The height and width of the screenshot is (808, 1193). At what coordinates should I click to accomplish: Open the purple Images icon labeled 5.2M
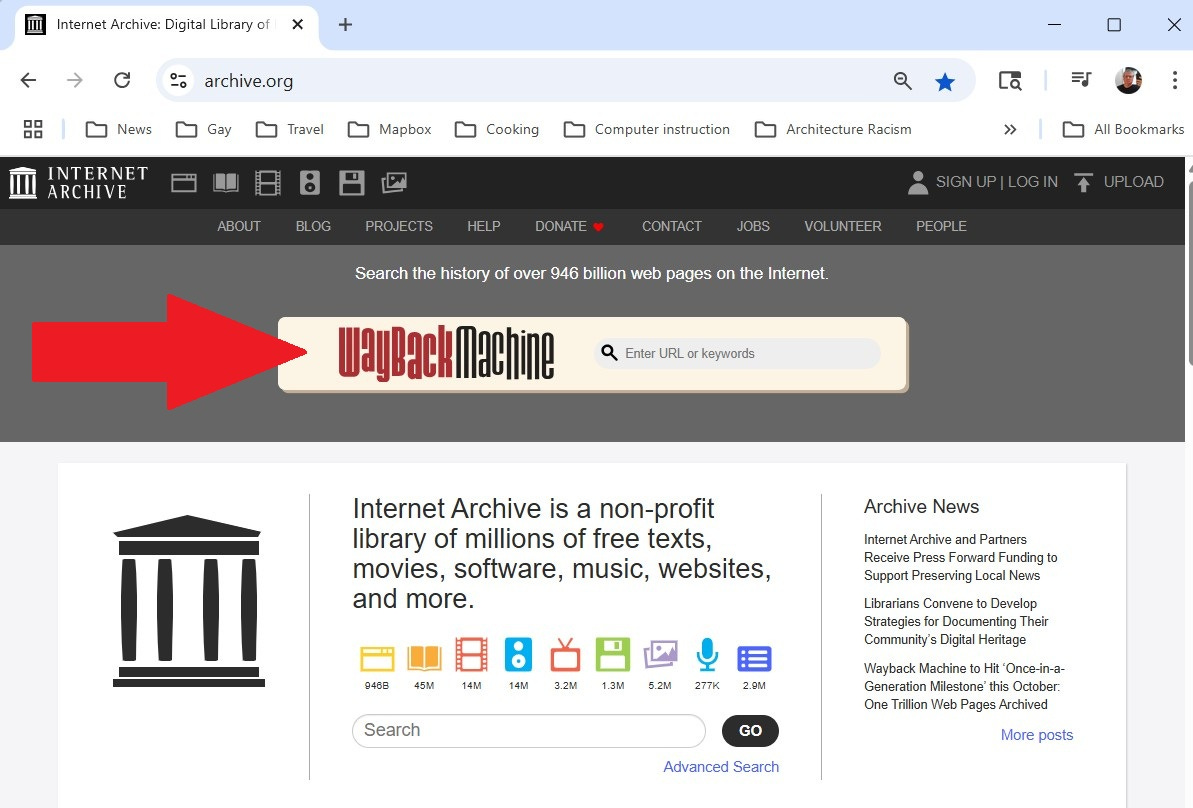(x=660, y=654)
